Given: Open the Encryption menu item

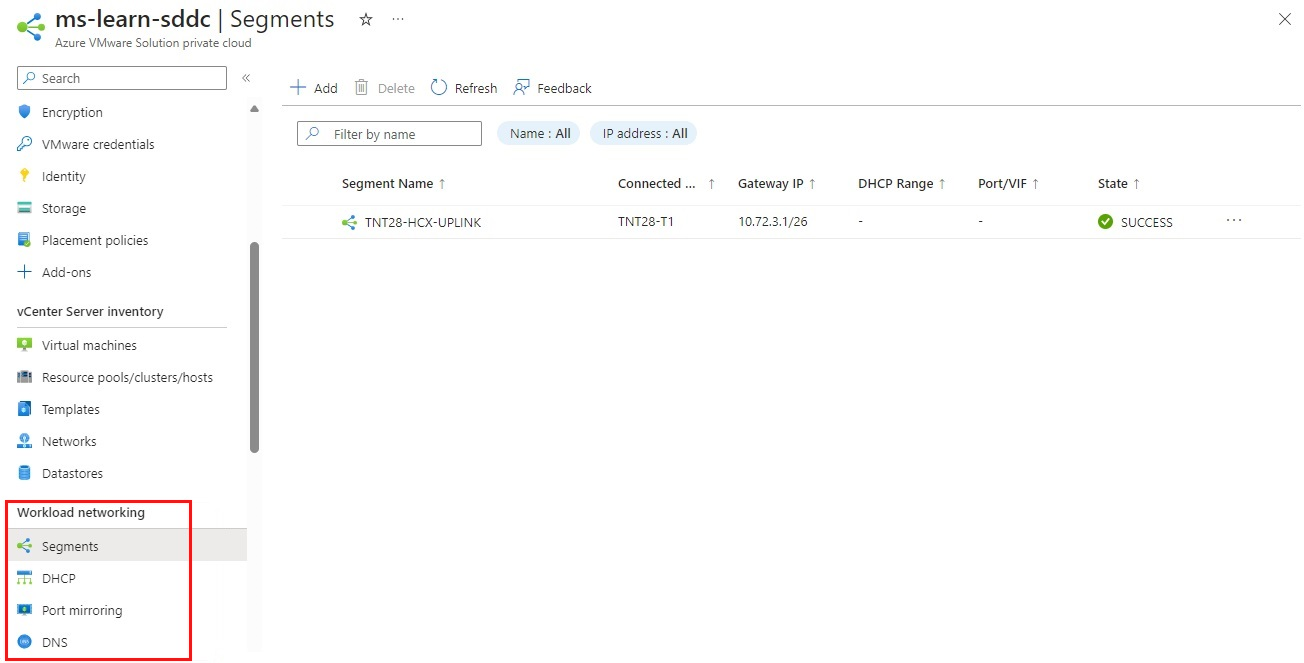Looking at the screenshot, I should coord(72,112).
